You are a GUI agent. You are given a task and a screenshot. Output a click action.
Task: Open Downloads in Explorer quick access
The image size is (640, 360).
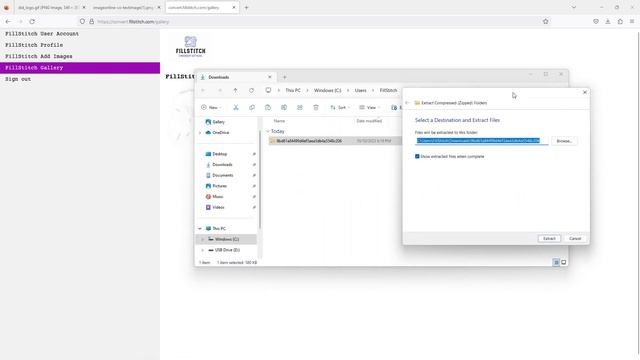[219, 164]
